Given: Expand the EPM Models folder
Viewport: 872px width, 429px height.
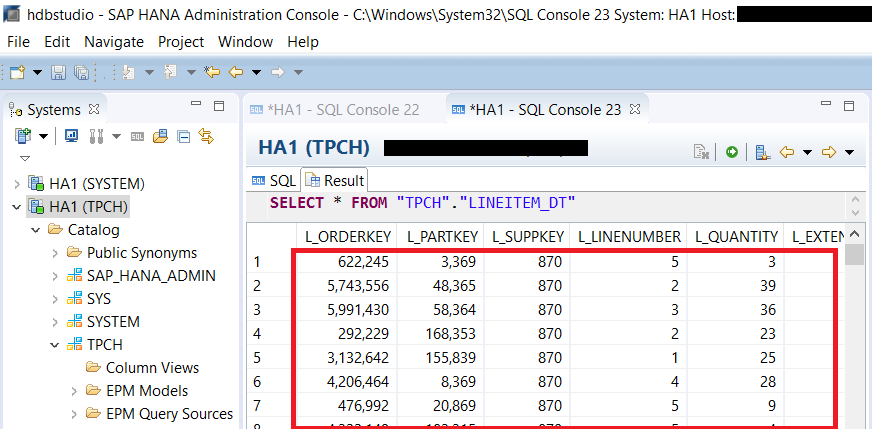Looking at the screenshot, I should click(x=74, y=391).
